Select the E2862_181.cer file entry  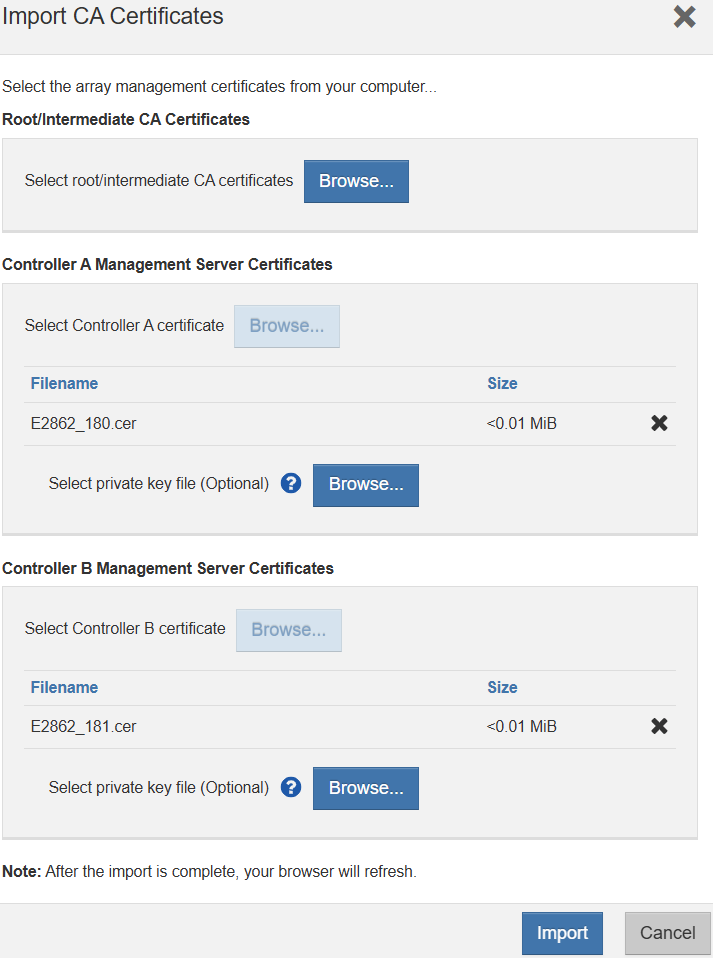tap(84, 727)
